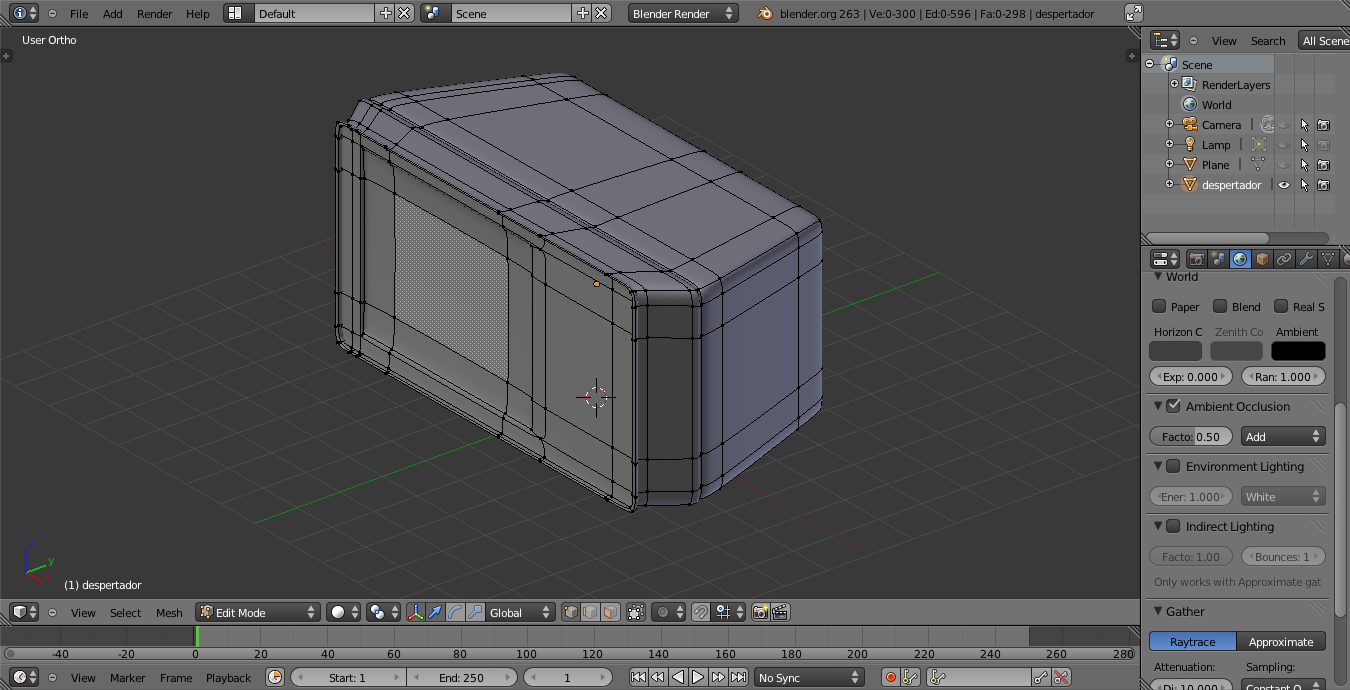The width and height of the screenshot is (1350, 690).
Task: Open the timeline editor type selector
Action: click(25, 677)
